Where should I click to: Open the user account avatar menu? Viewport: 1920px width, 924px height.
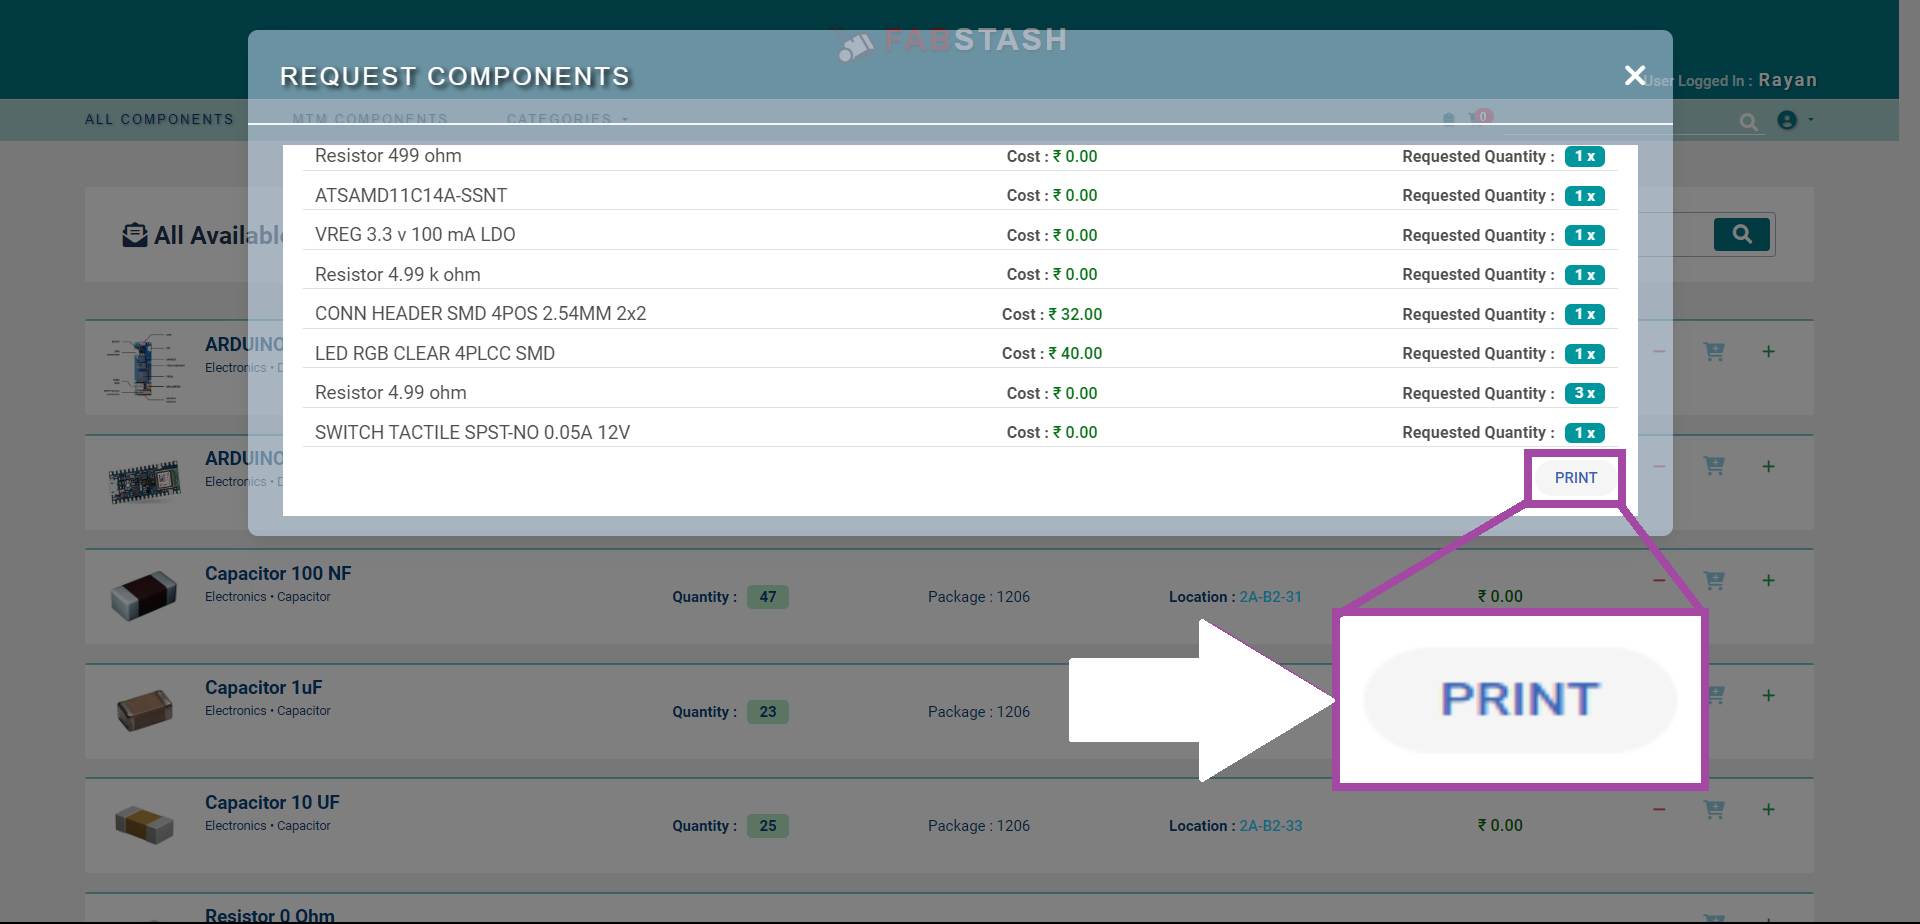[1787, 120]
